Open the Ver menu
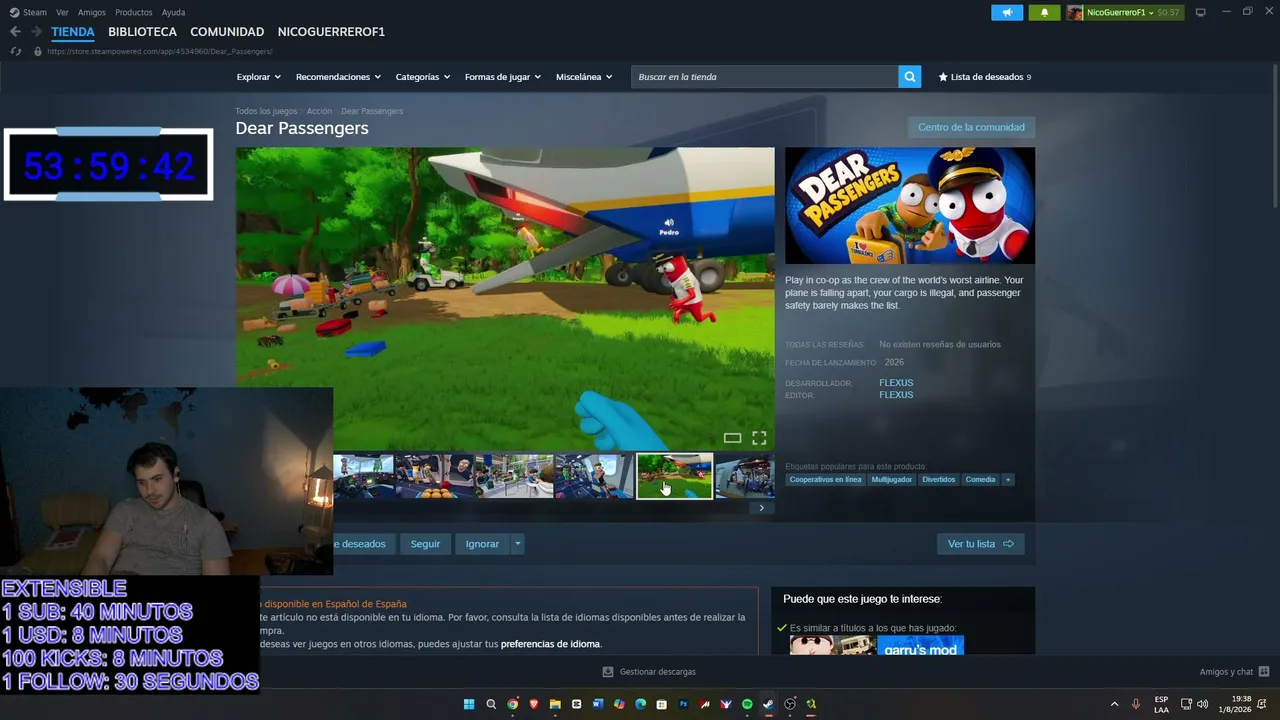The width and height of the screenshot is (1280, 720). click(62, 13)
